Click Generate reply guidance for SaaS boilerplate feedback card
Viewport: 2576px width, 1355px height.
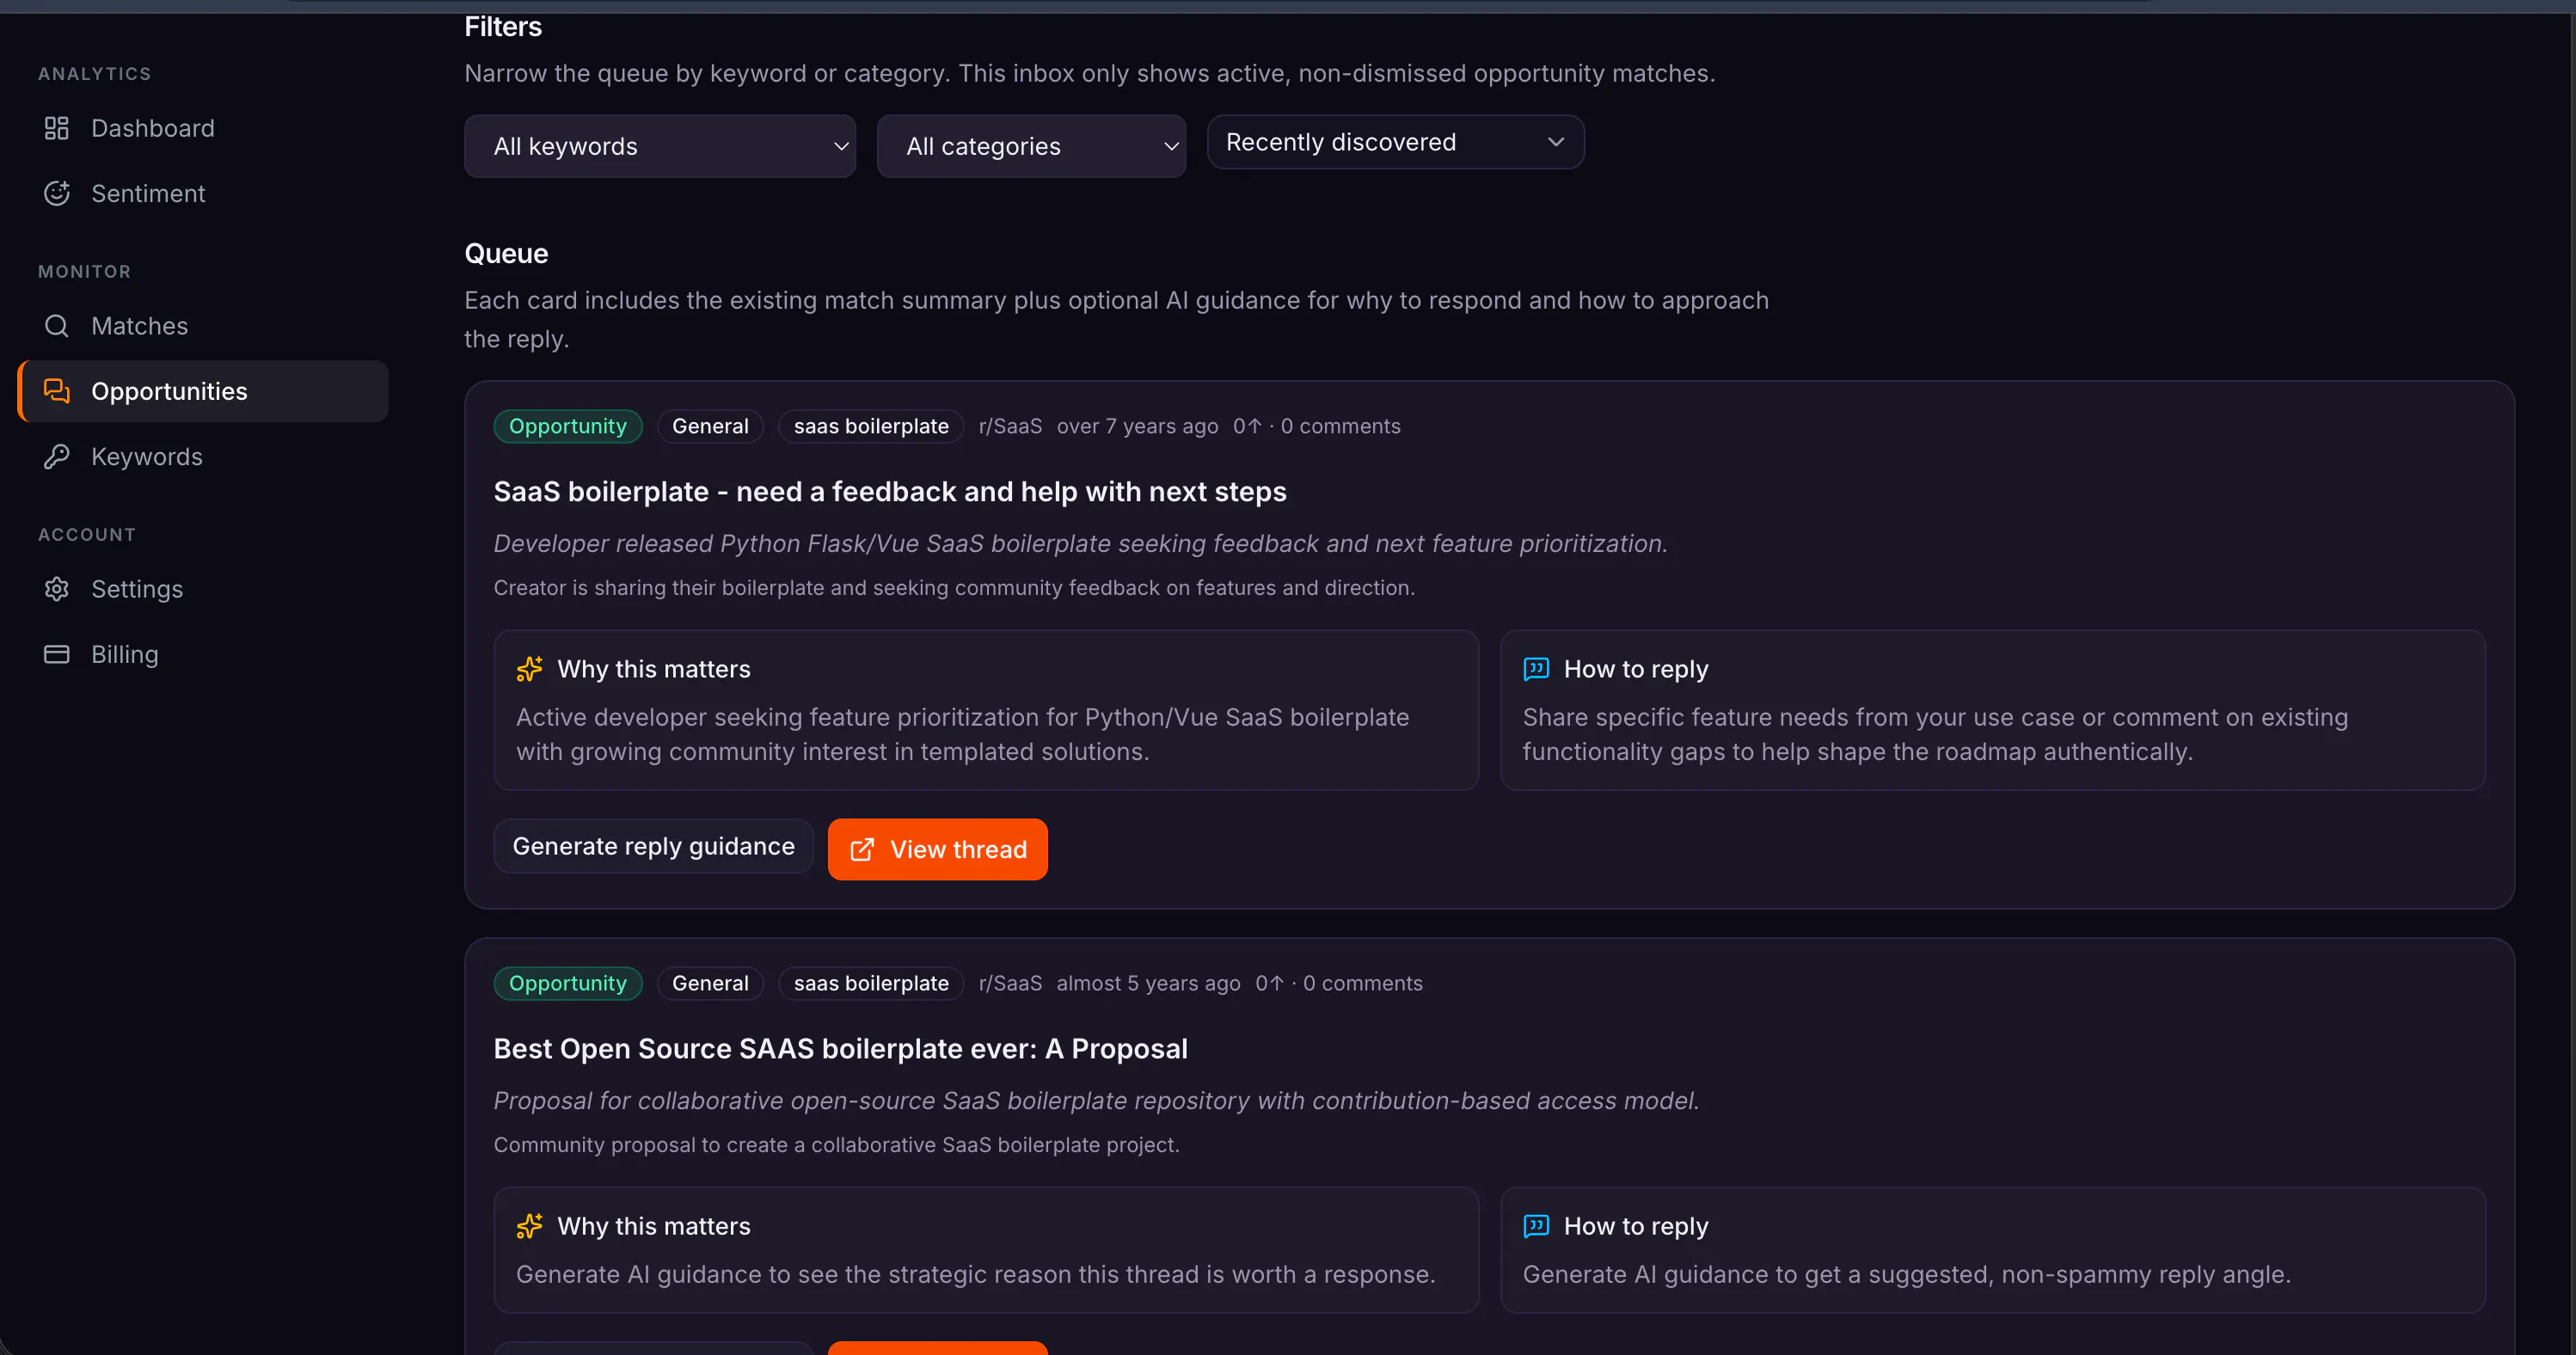(653, 846)
